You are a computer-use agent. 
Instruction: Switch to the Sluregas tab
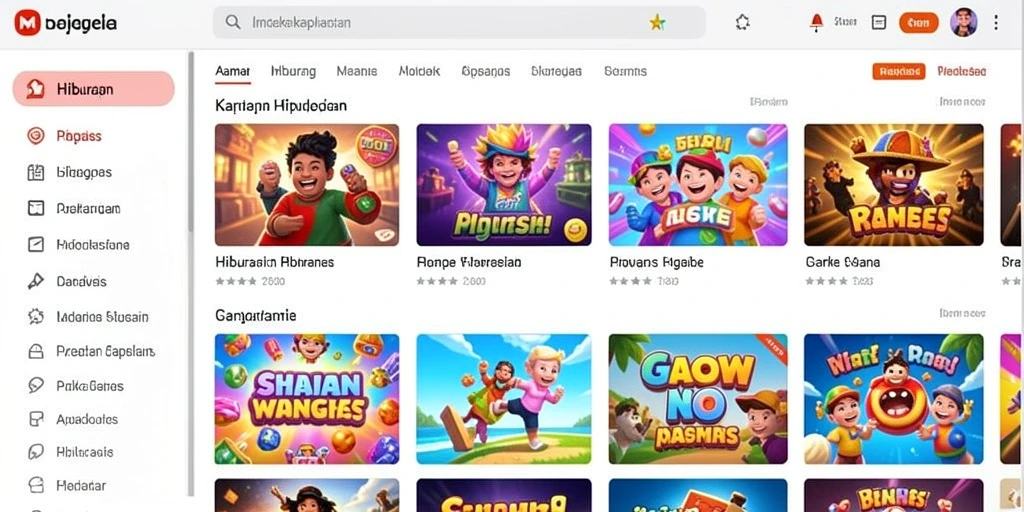click(x=556, y=71)
